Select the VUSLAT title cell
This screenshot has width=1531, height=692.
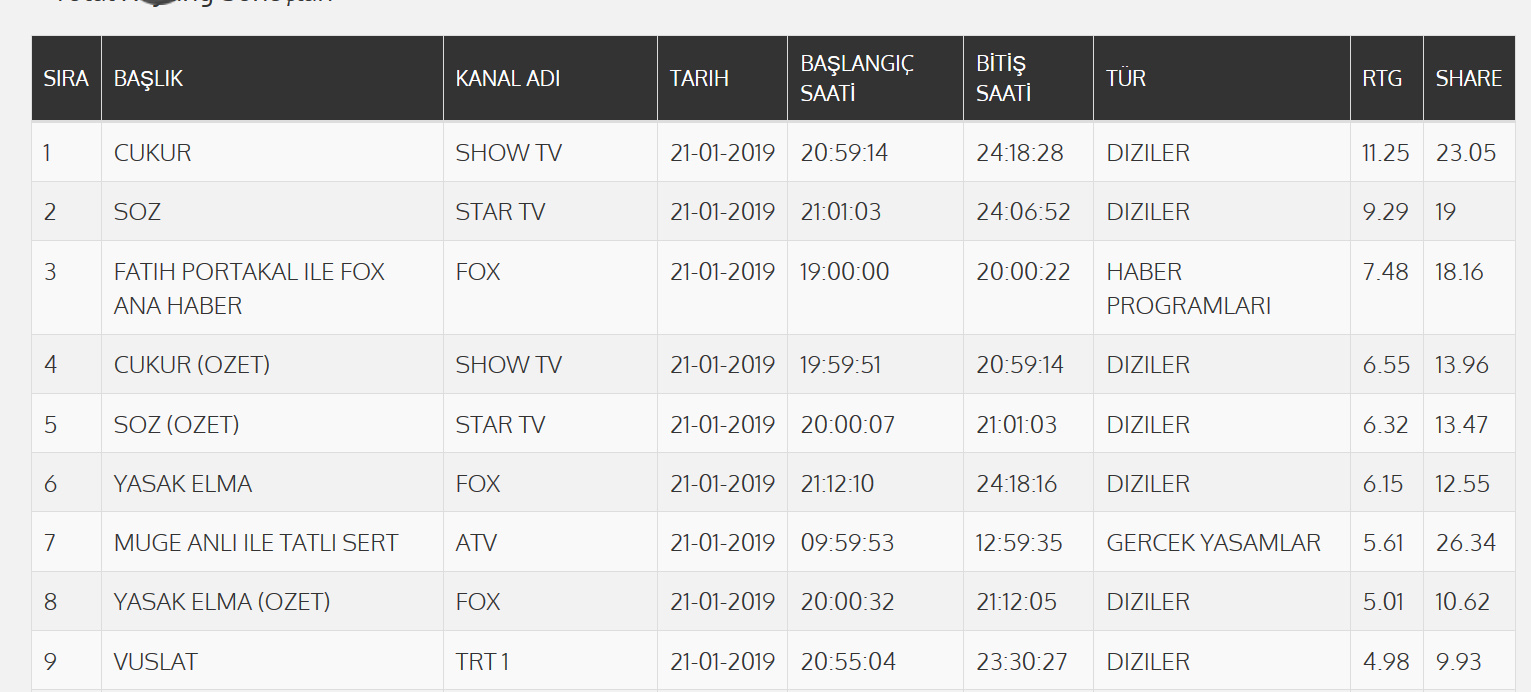click(x=156, y=662)
